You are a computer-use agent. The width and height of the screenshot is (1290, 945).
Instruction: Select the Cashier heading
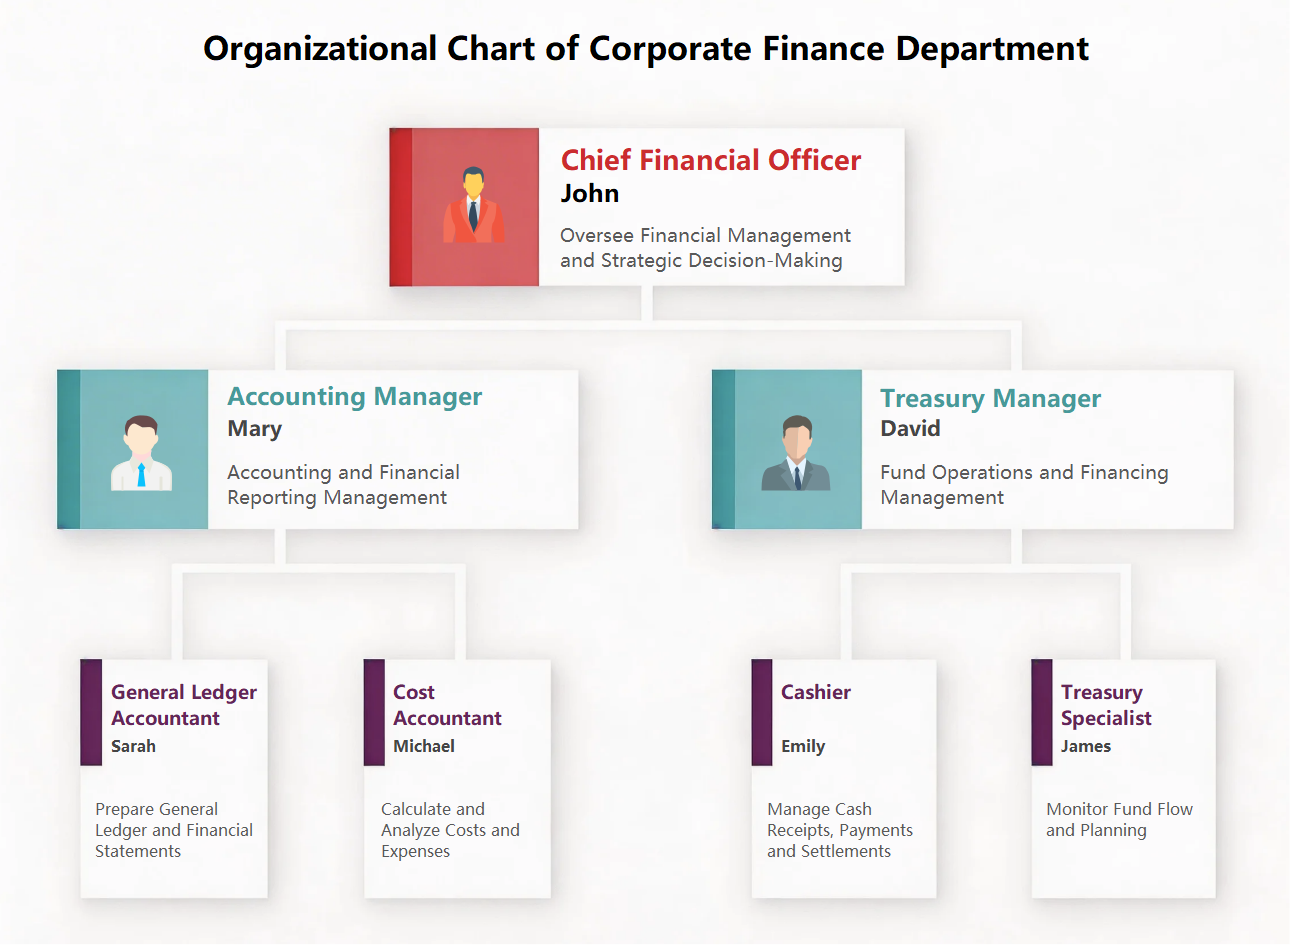coord(816,692)
